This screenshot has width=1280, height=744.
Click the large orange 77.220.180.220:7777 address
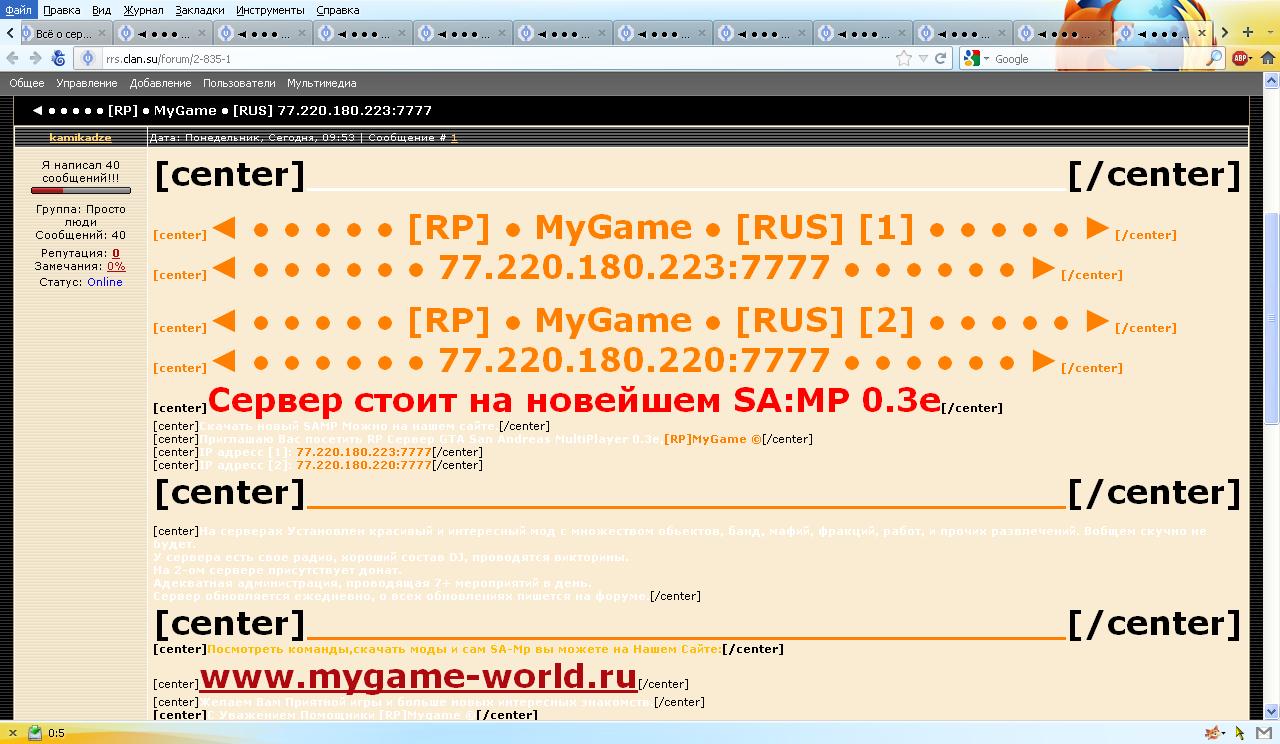(635, 359)
